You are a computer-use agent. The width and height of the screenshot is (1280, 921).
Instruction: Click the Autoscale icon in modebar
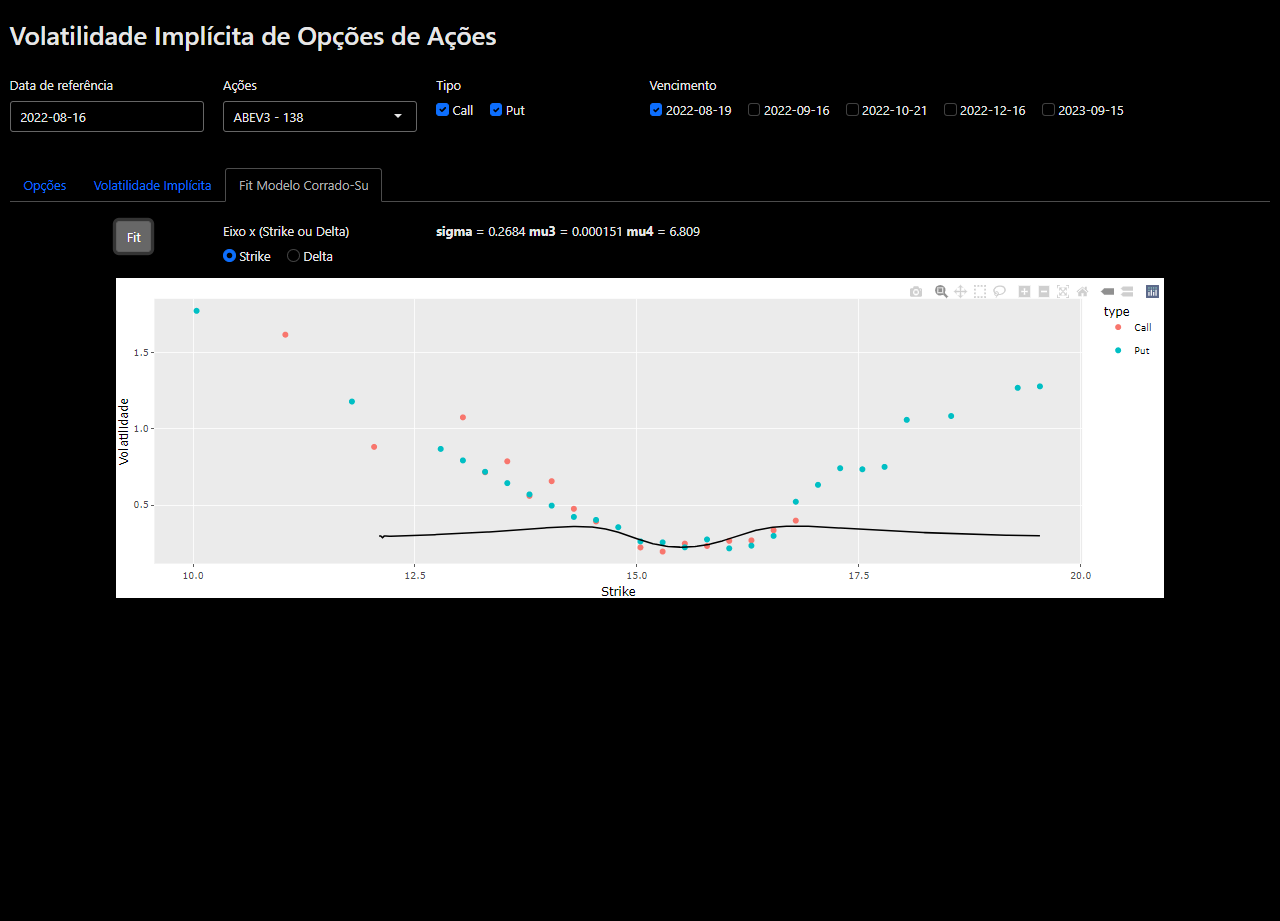tap(1063, 292)
